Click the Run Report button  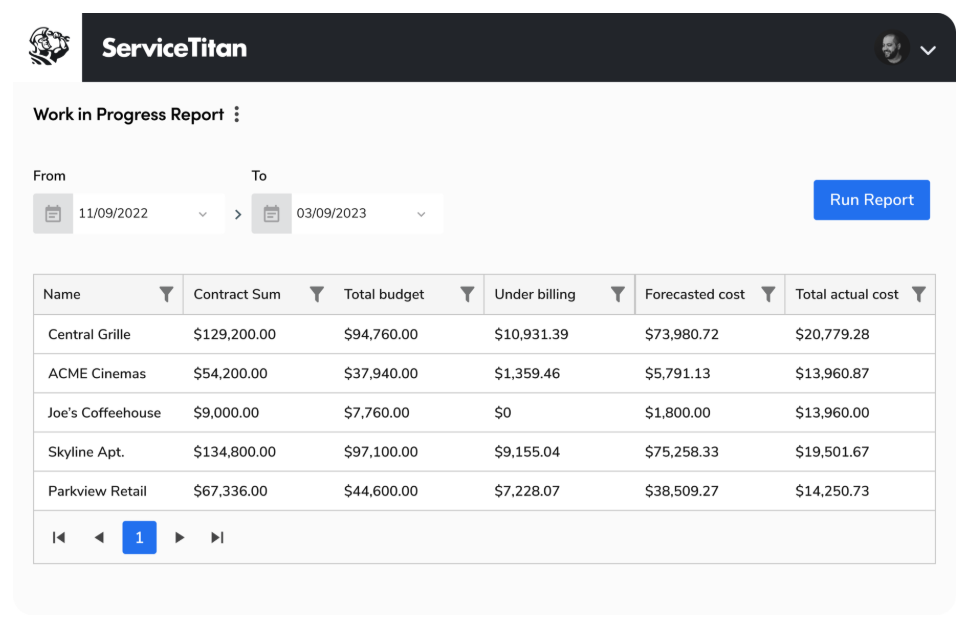point(871,200)
